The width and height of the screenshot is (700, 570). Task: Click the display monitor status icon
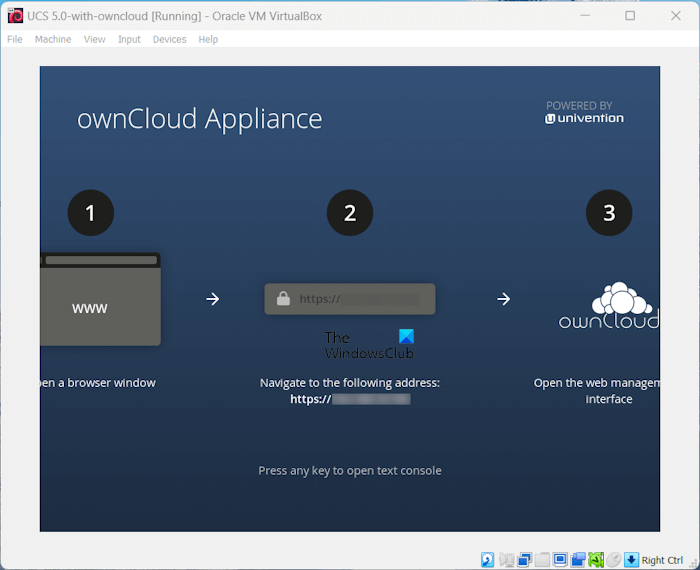click(x=559, y=560)
